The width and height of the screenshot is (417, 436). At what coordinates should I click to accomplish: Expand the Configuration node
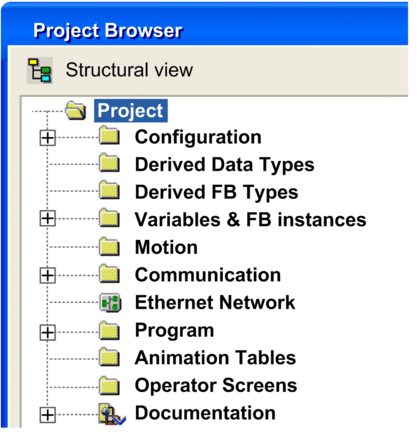pos(47,138)
